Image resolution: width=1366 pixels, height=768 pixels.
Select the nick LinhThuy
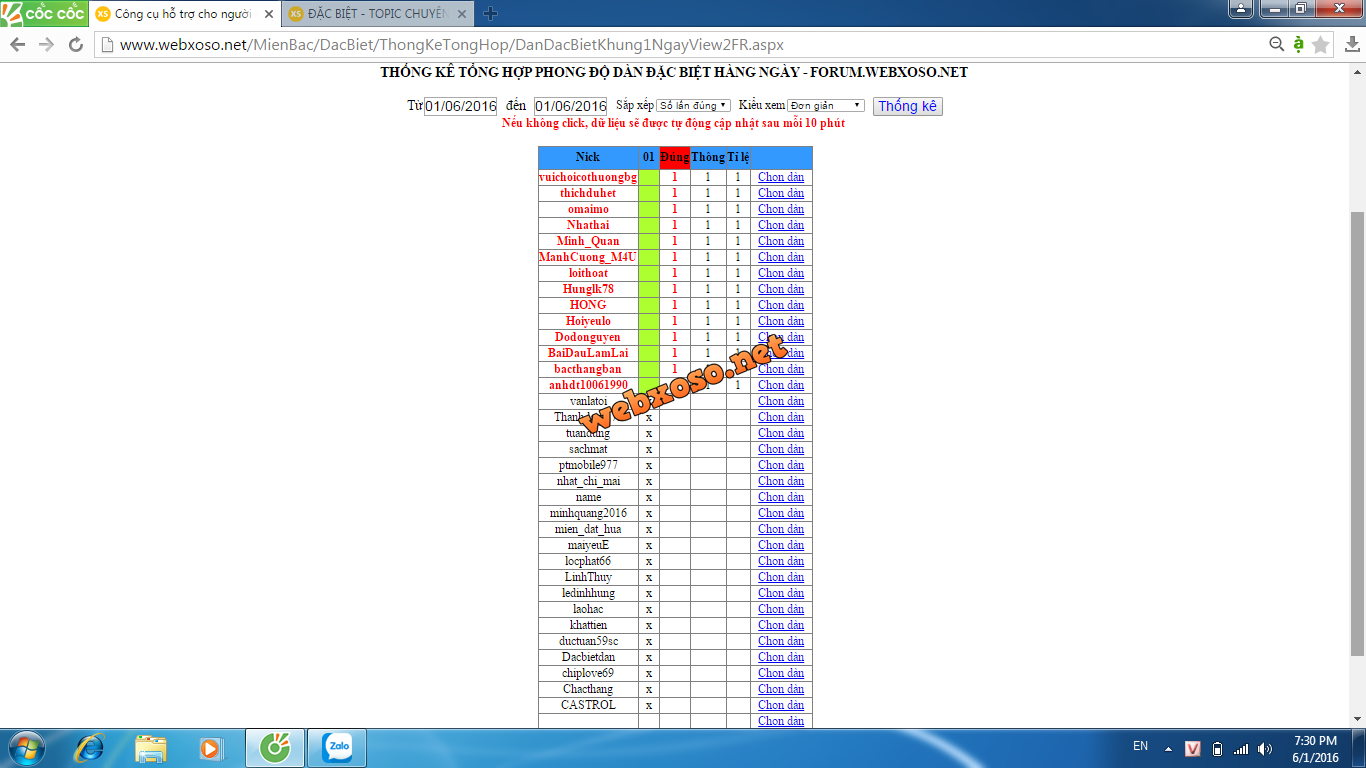(x=588, y=577)
